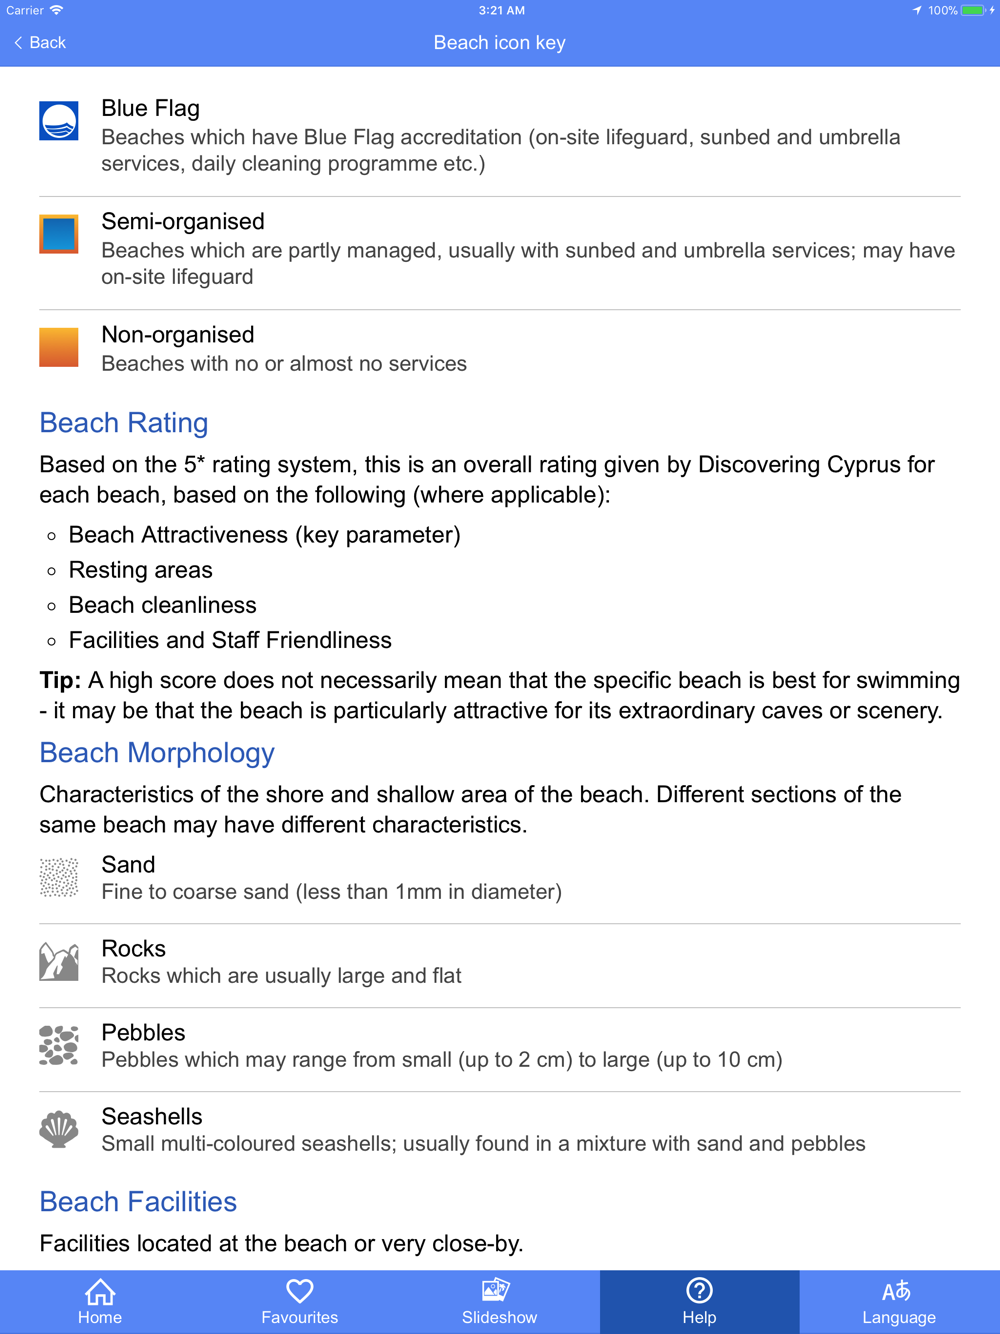Tap the Seashells shell icon
Viewport: 1000px width, 1334px height.
[59, 1129]
